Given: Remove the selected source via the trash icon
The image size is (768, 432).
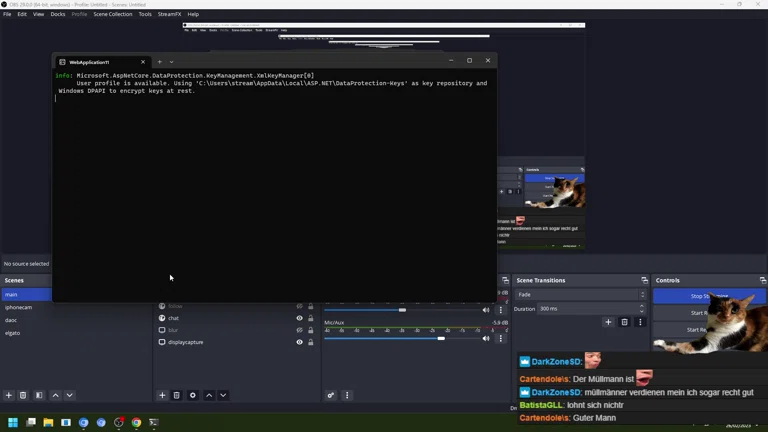Looking at the screenshot, I should pos(177,395).
